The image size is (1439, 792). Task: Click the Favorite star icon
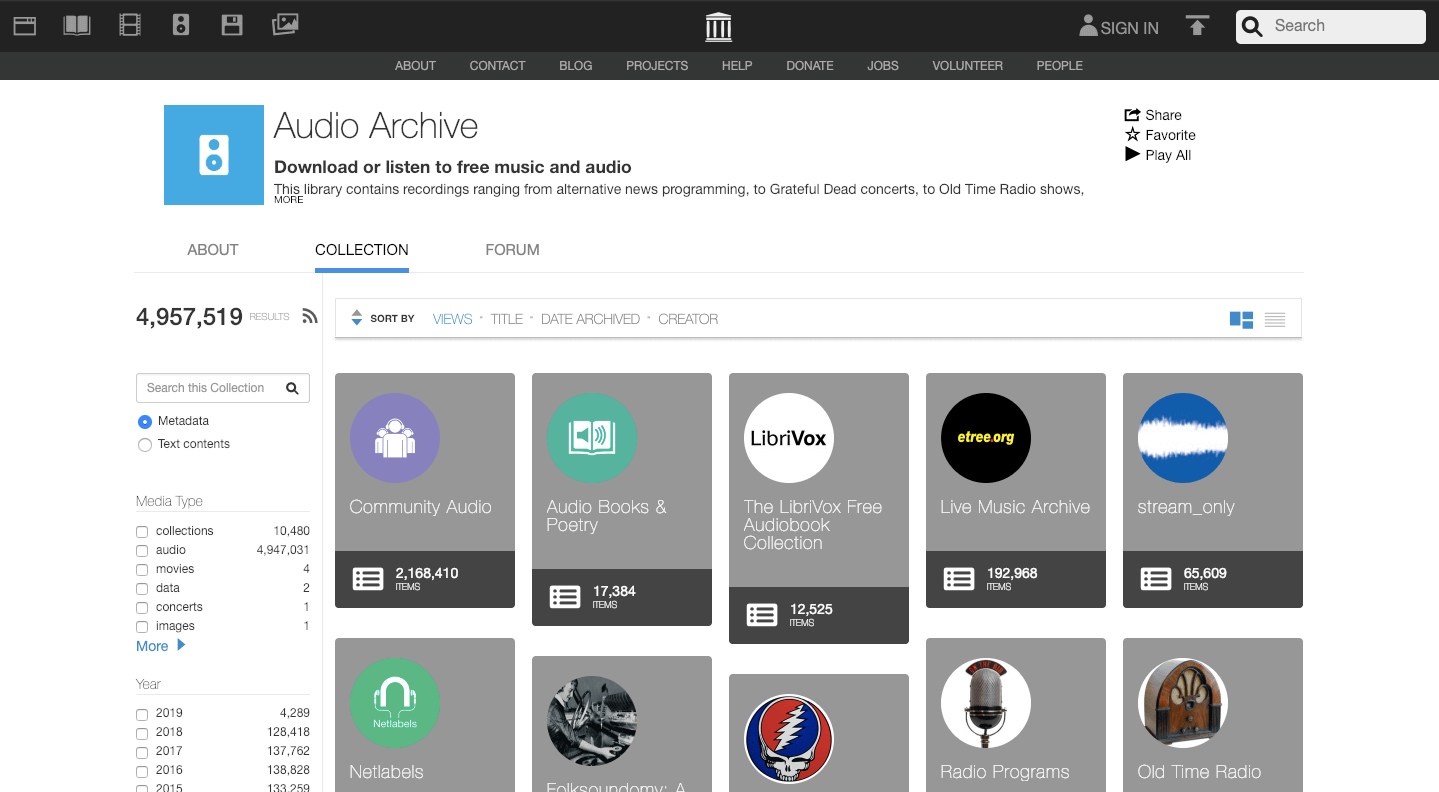point(1132,134)
